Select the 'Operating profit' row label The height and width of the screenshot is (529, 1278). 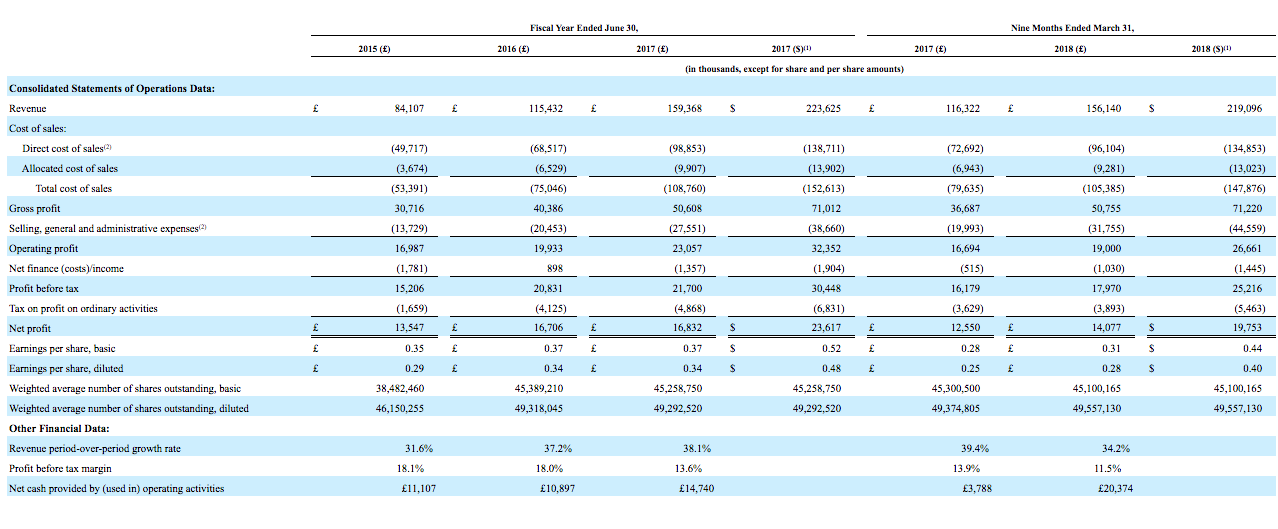click(43, 248)
